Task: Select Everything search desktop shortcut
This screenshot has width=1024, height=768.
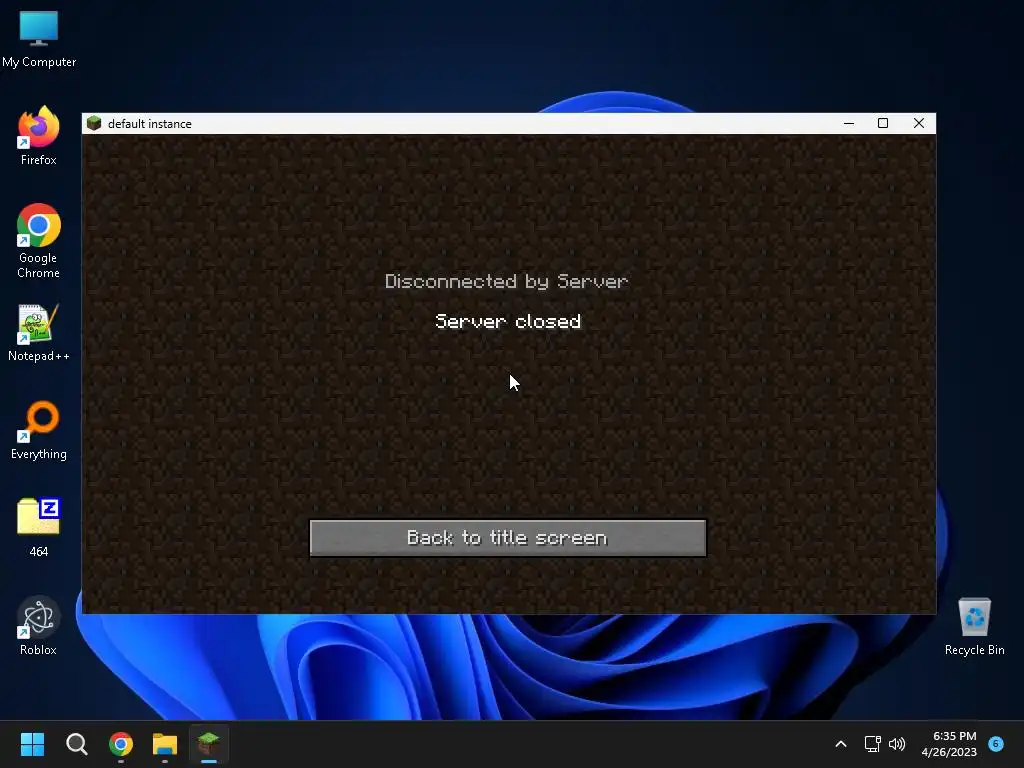Action: click(x=39, y=430)
